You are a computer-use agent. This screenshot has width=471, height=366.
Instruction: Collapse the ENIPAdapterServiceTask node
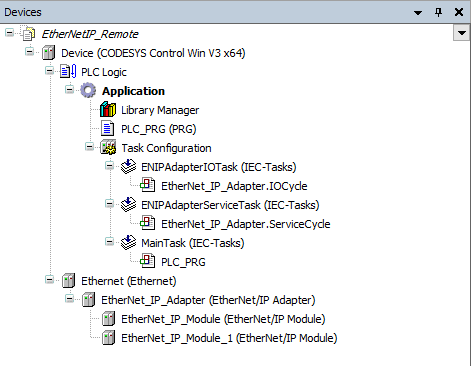(x=109, y=203)
